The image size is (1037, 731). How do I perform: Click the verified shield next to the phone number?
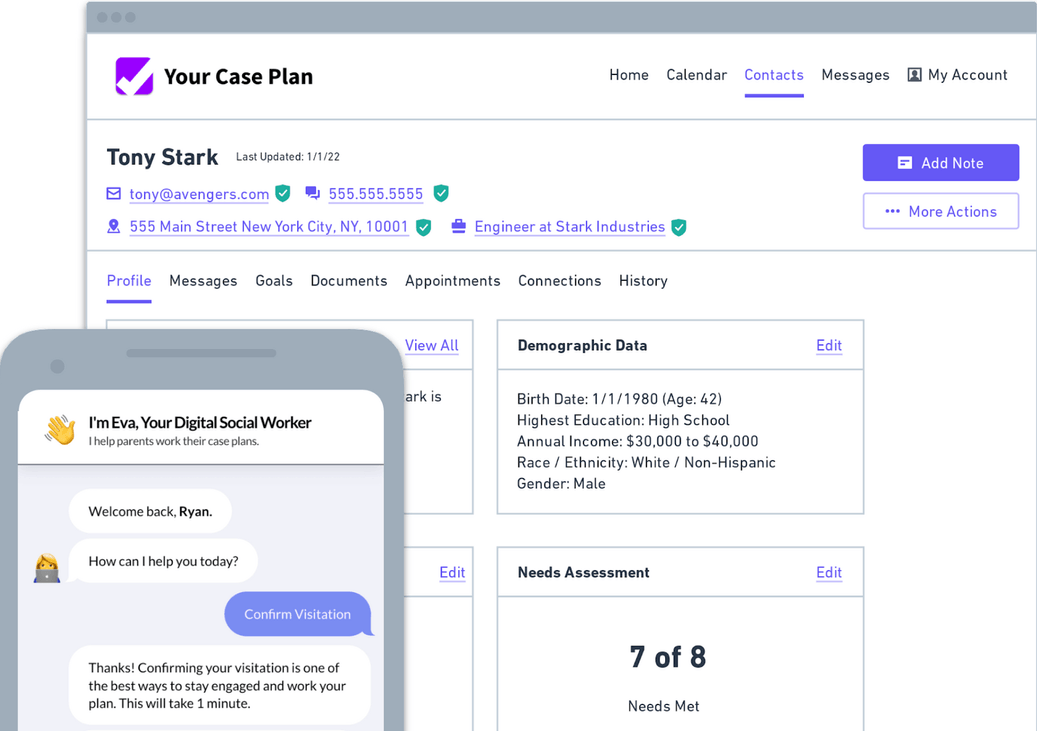[441, 193]
